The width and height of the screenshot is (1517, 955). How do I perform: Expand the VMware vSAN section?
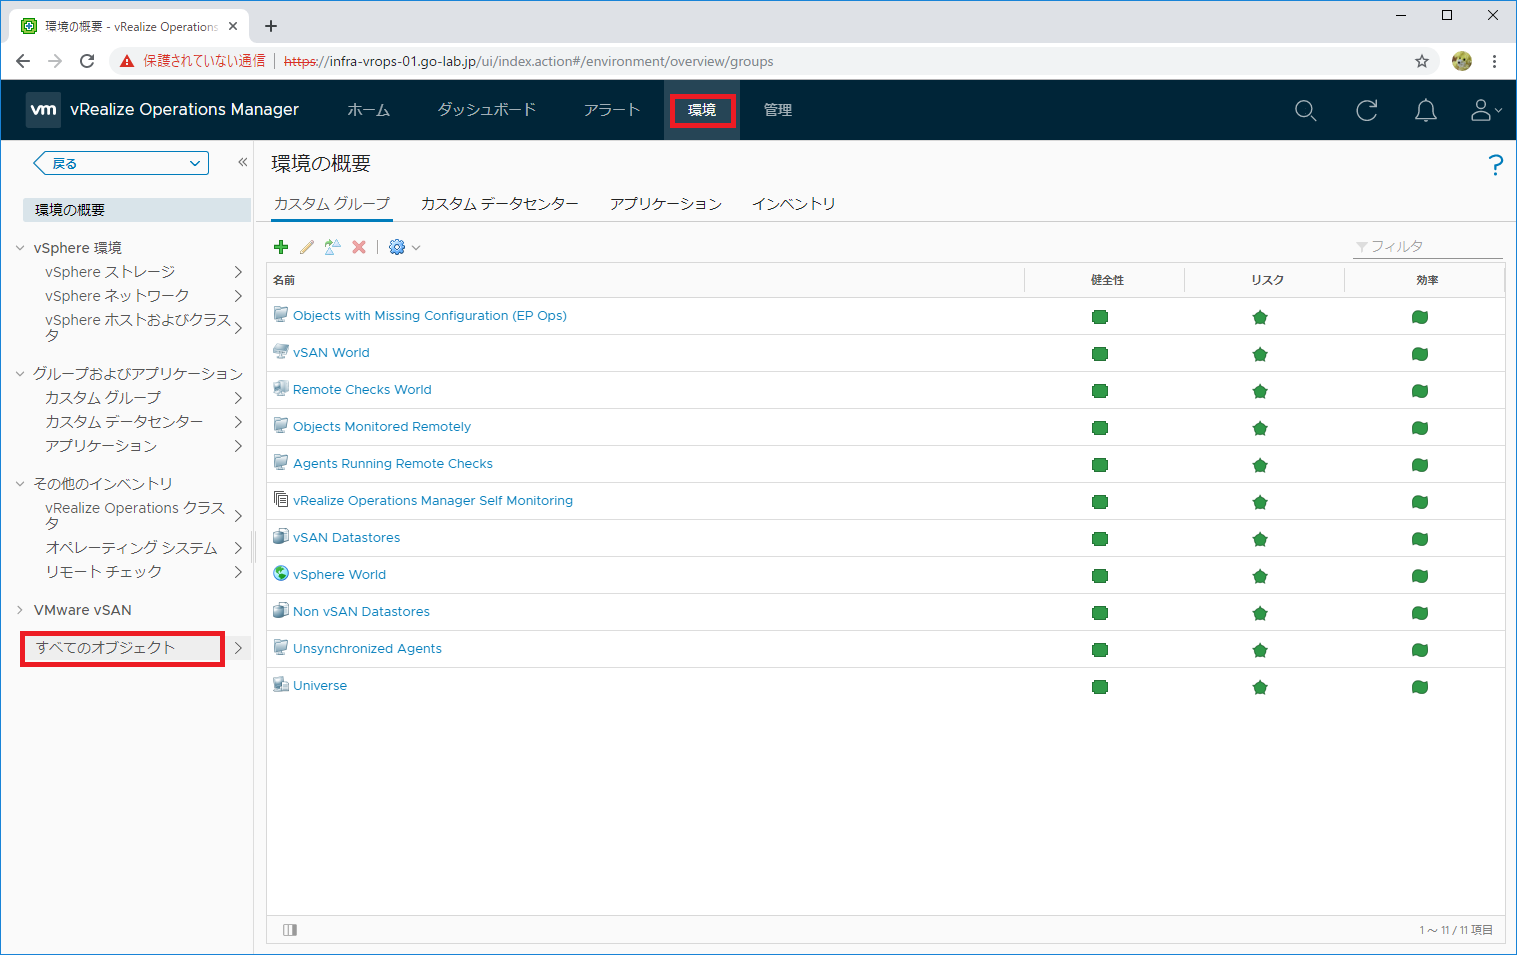pyautogui.click(x=20, y=610)
